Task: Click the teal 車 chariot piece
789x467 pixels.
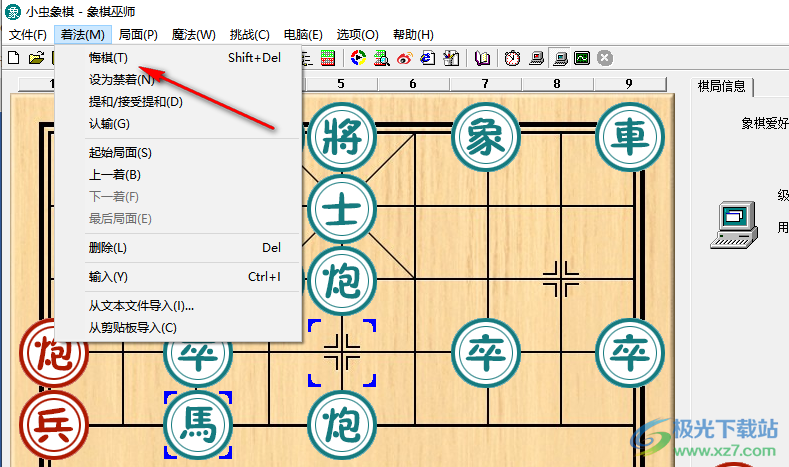Action: [630, 137]
